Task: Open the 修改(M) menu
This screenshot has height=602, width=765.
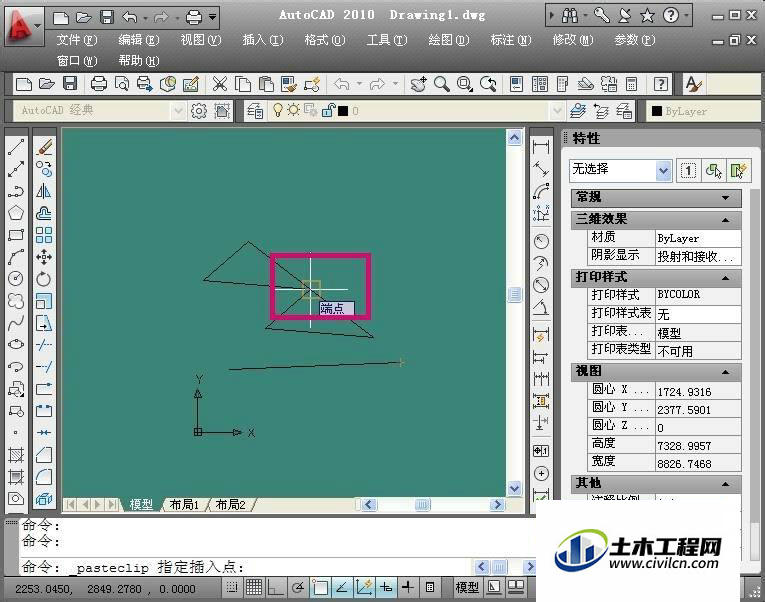Action: pos(573,40)
